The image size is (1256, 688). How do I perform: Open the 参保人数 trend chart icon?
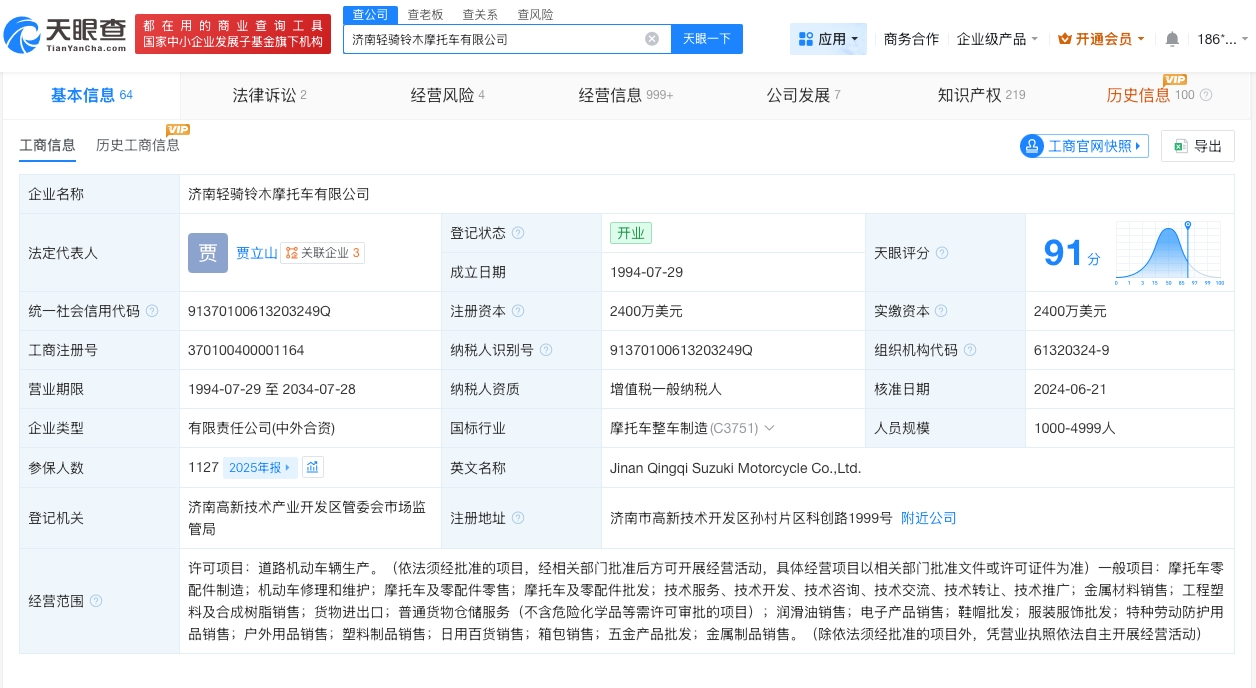[x=313, y=467]
